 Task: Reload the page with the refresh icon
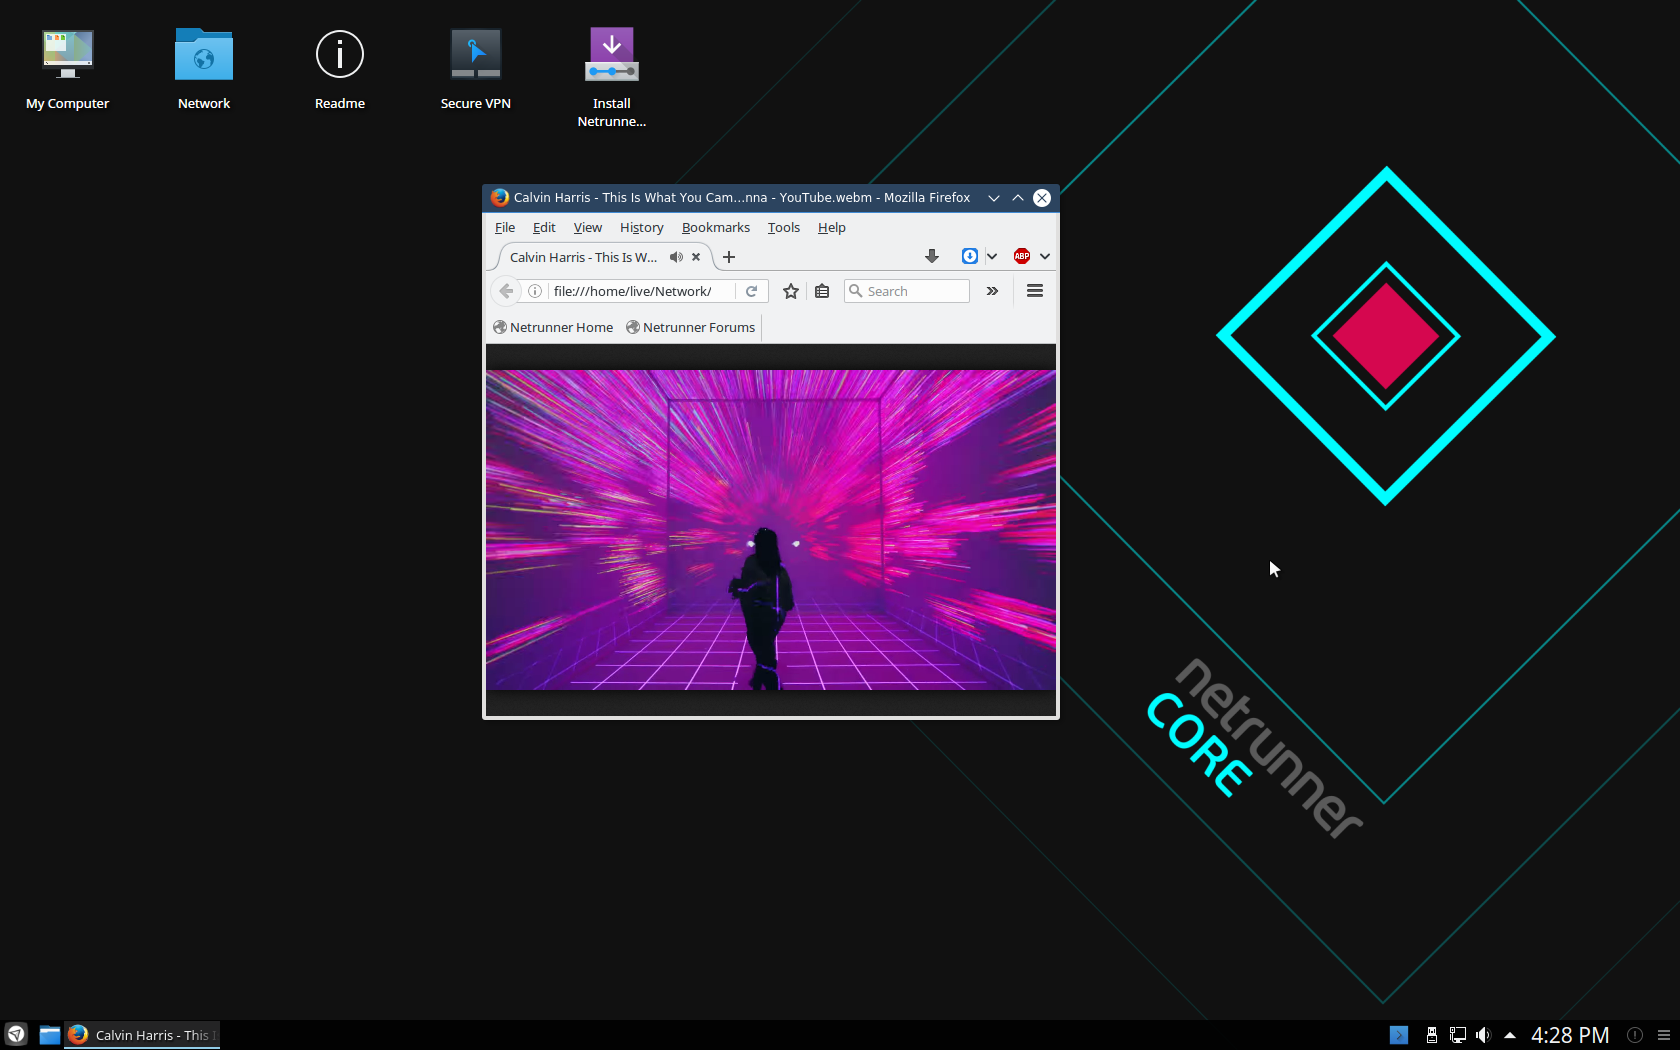[x=751, y=291]
